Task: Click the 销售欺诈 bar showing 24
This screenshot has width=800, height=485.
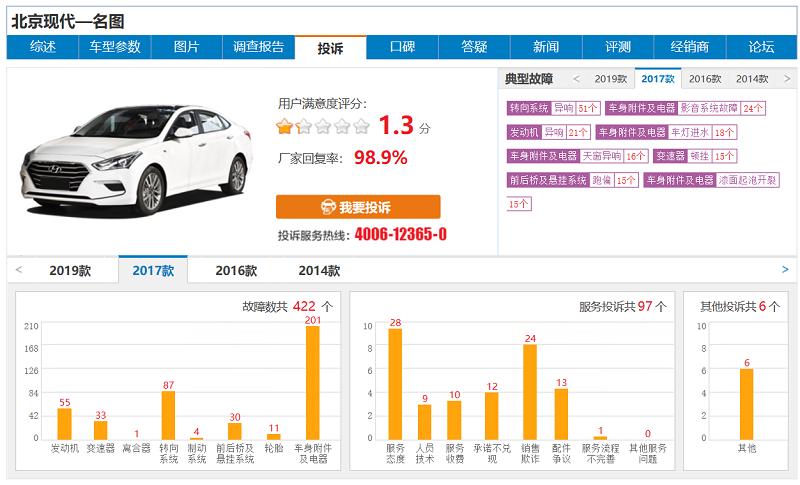Action: (x=530, y=392)
